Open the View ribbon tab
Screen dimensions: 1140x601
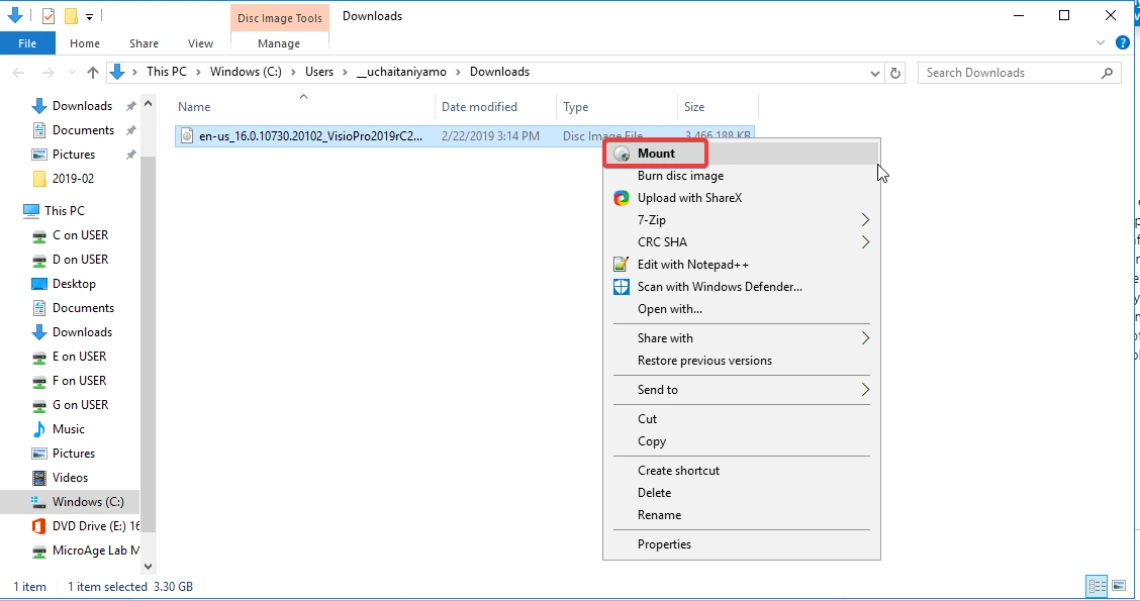pos(200,44)
